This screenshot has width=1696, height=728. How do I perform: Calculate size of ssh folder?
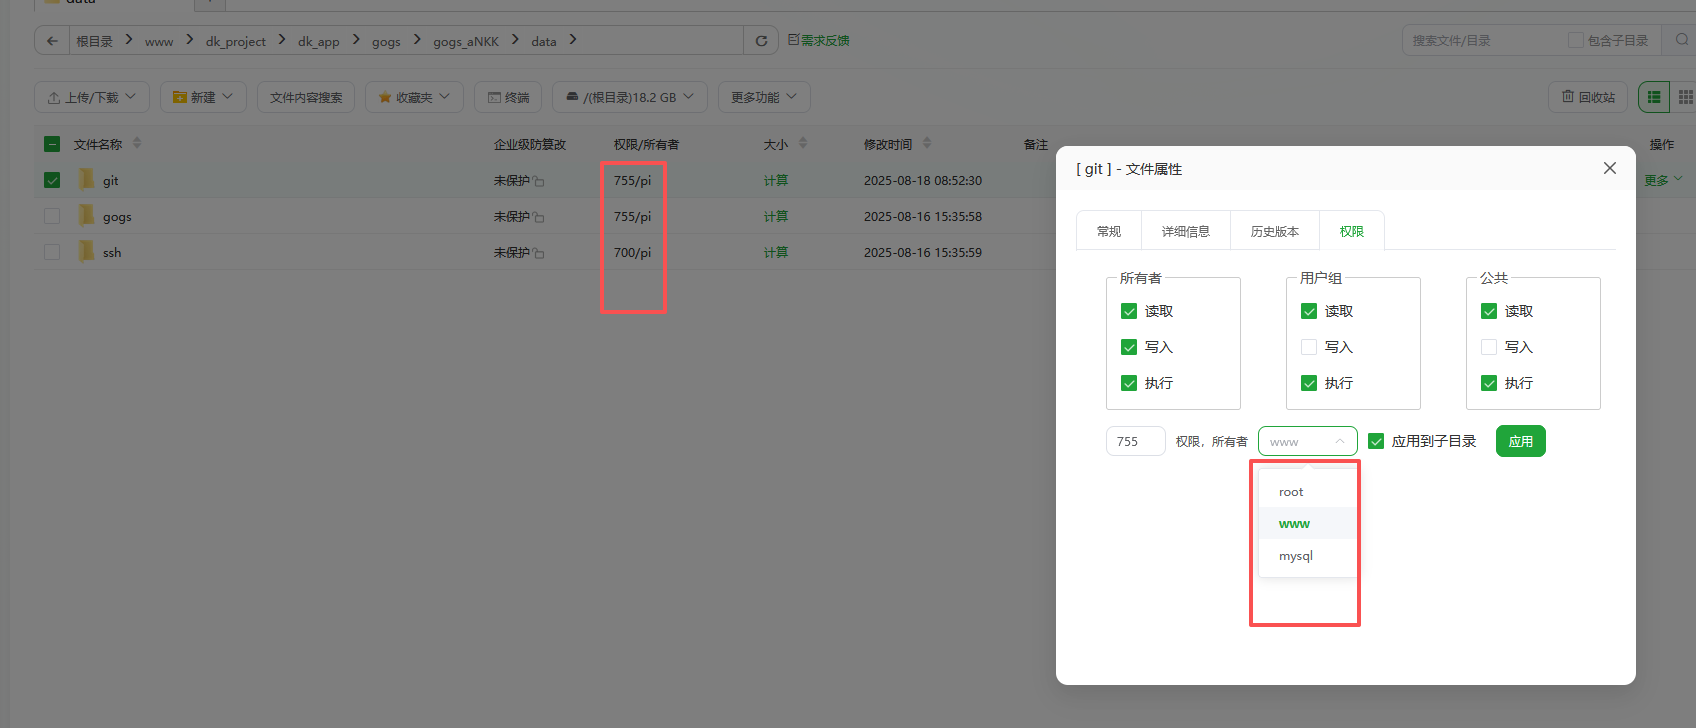coord(776,252)
